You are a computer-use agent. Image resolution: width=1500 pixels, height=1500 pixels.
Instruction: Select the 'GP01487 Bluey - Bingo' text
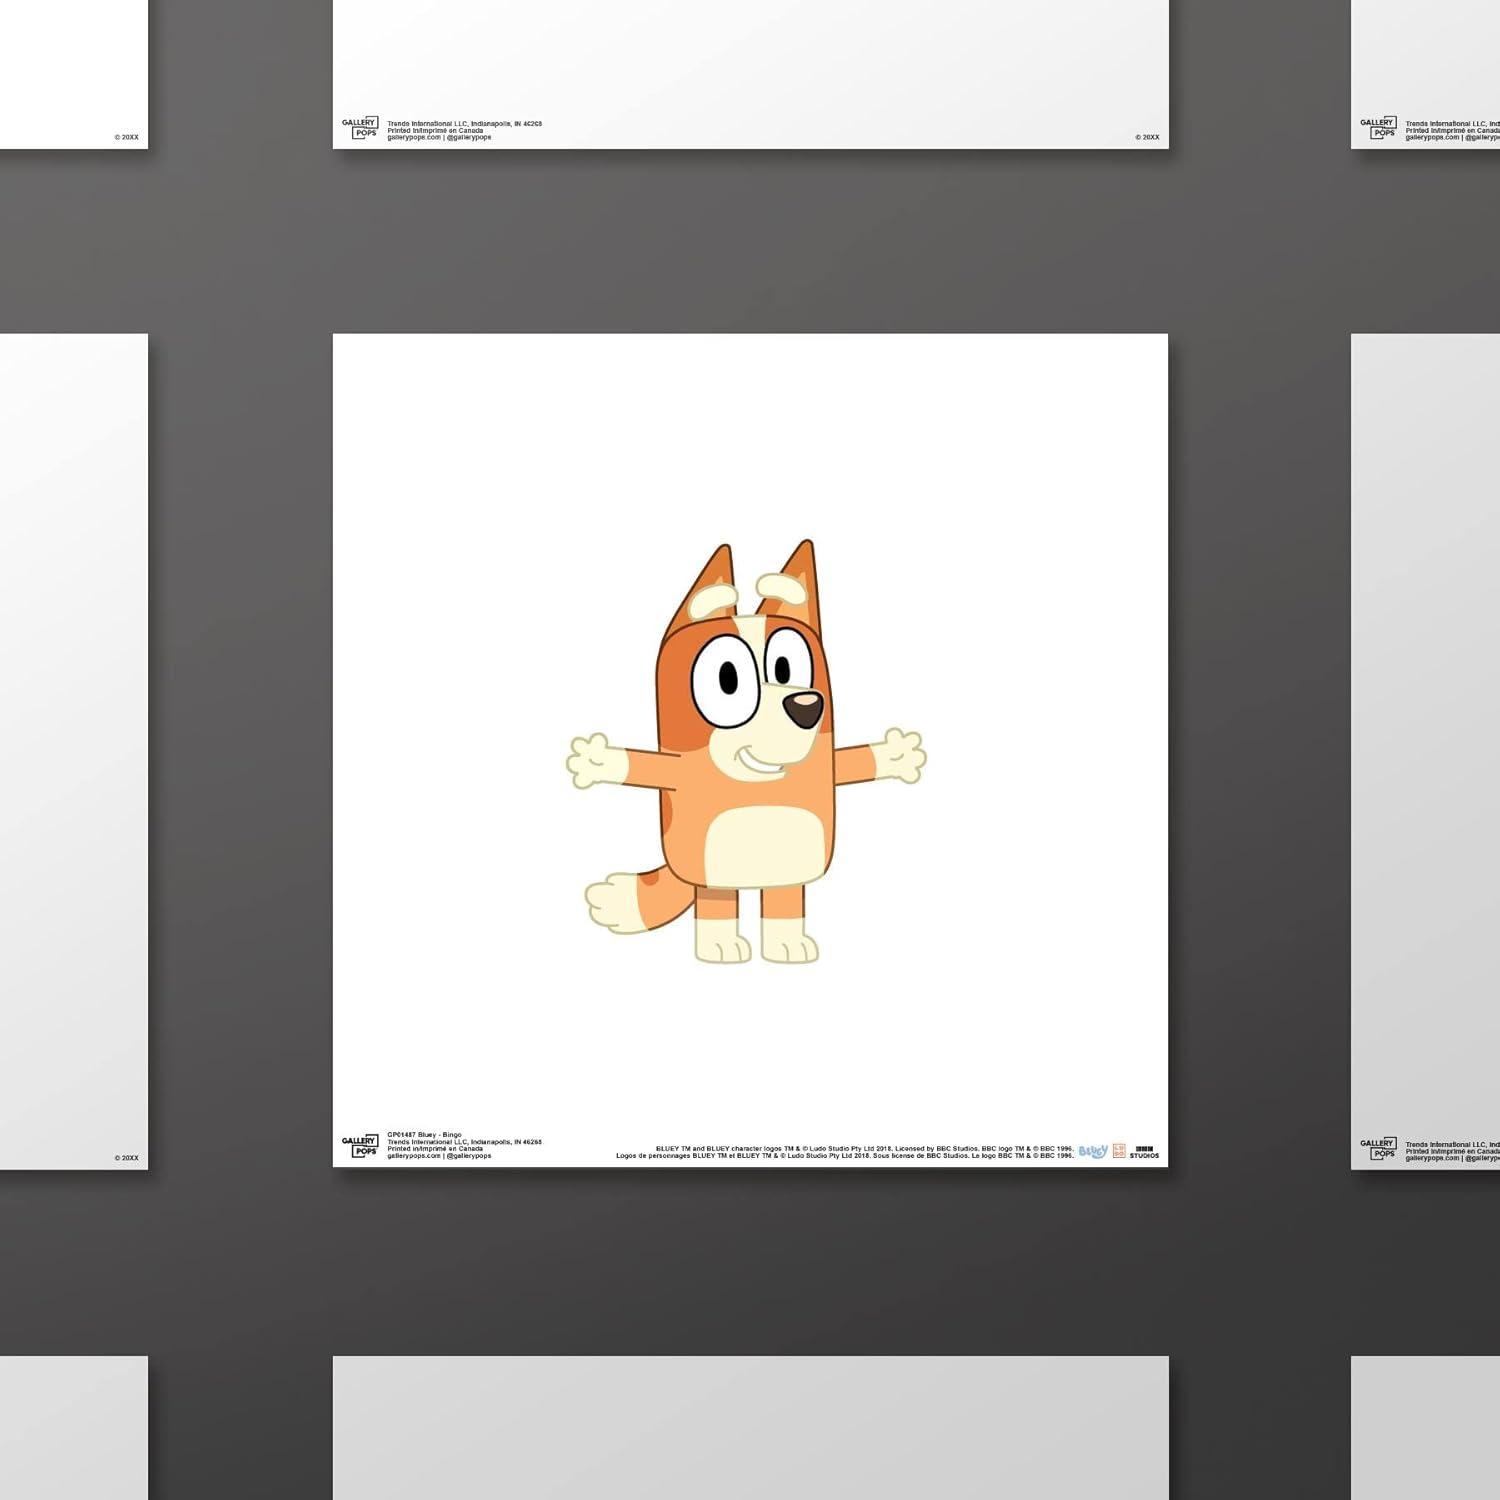(x=424, y=1135)
